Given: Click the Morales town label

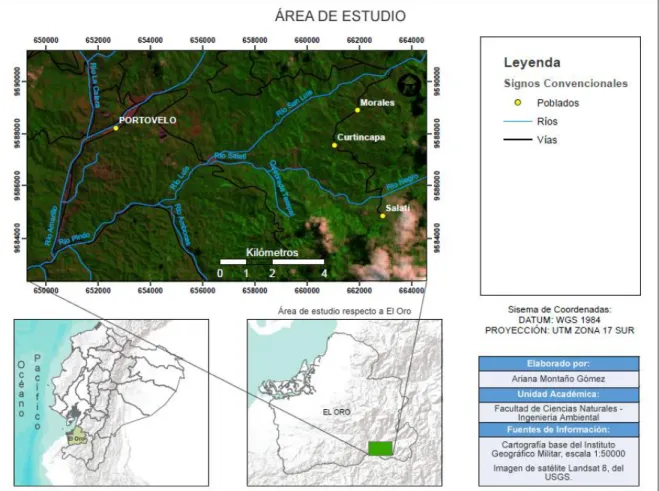Looking at the screenshot, I should [x=377, y=103].
